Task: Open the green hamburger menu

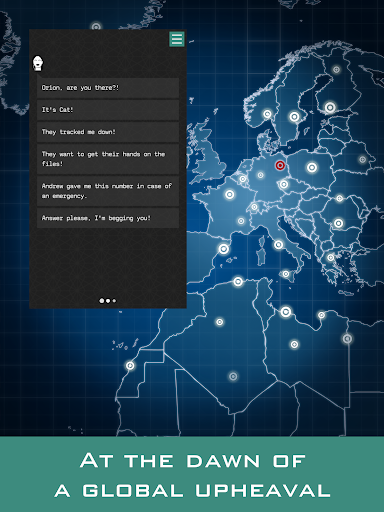Action: tap(177, 39)
